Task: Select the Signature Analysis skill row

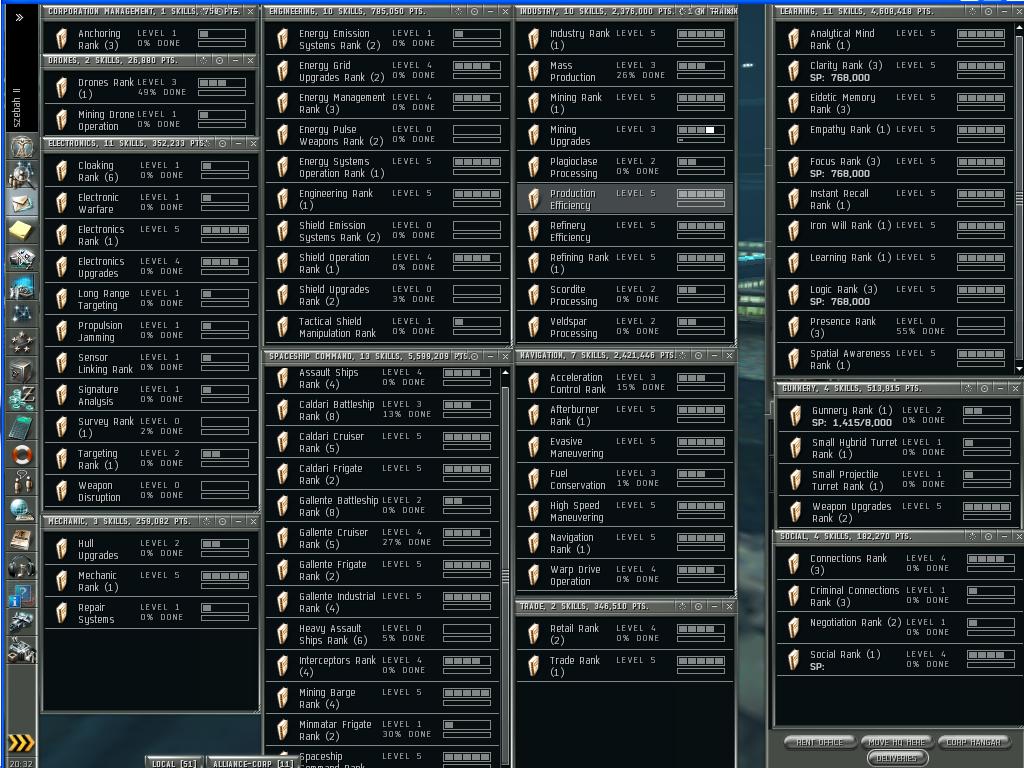Action: (150, 394)
